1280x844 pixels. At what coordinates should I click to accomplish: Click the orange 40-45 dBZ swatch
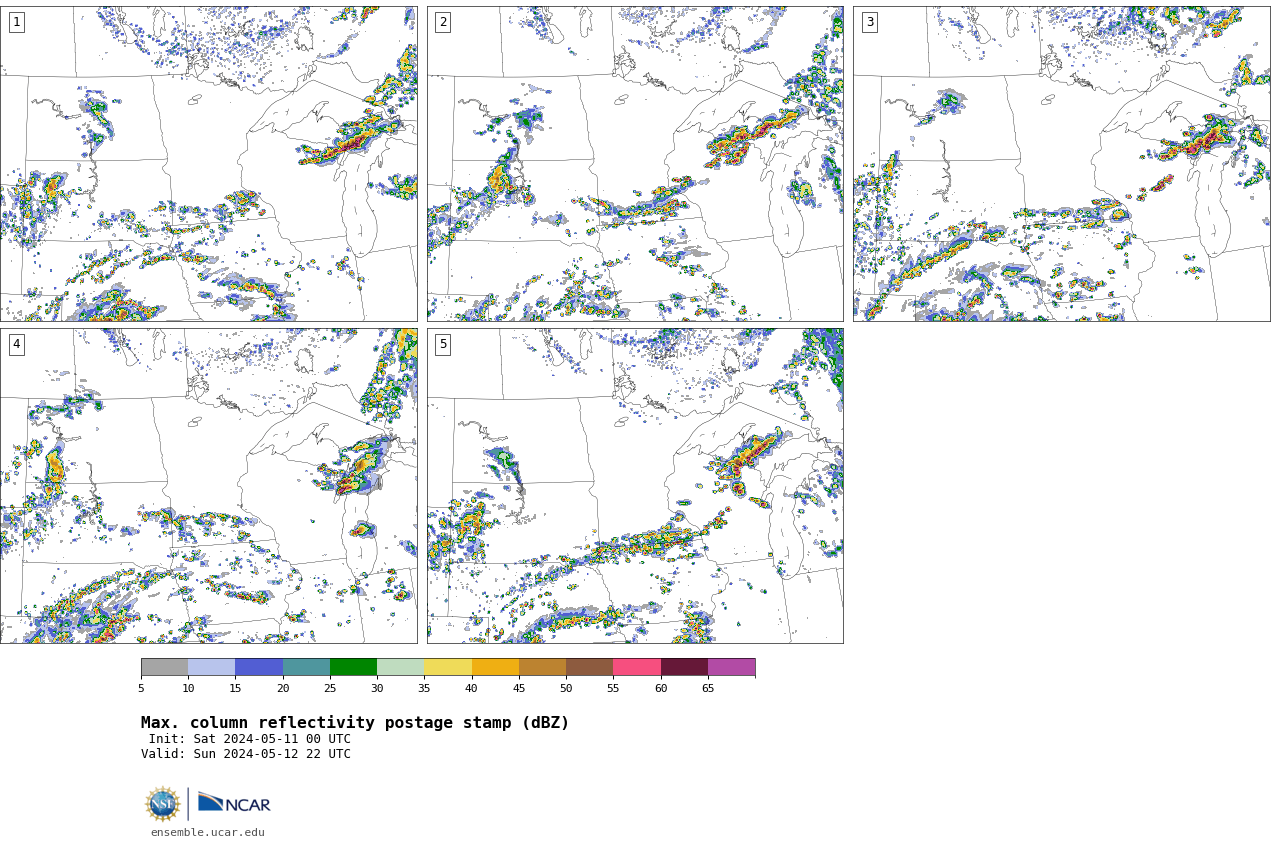click(x=495, y=667)
